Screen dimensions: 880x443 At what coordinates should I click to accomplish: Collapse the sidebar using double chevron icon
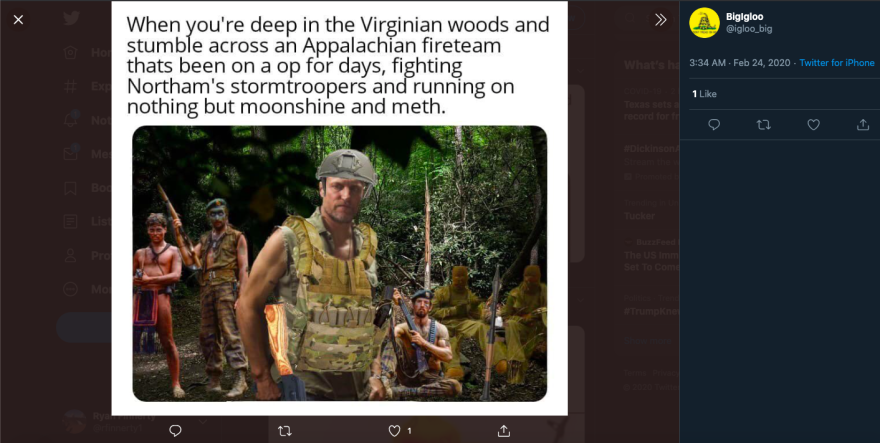pyautogui.click(x=661, y=20)
